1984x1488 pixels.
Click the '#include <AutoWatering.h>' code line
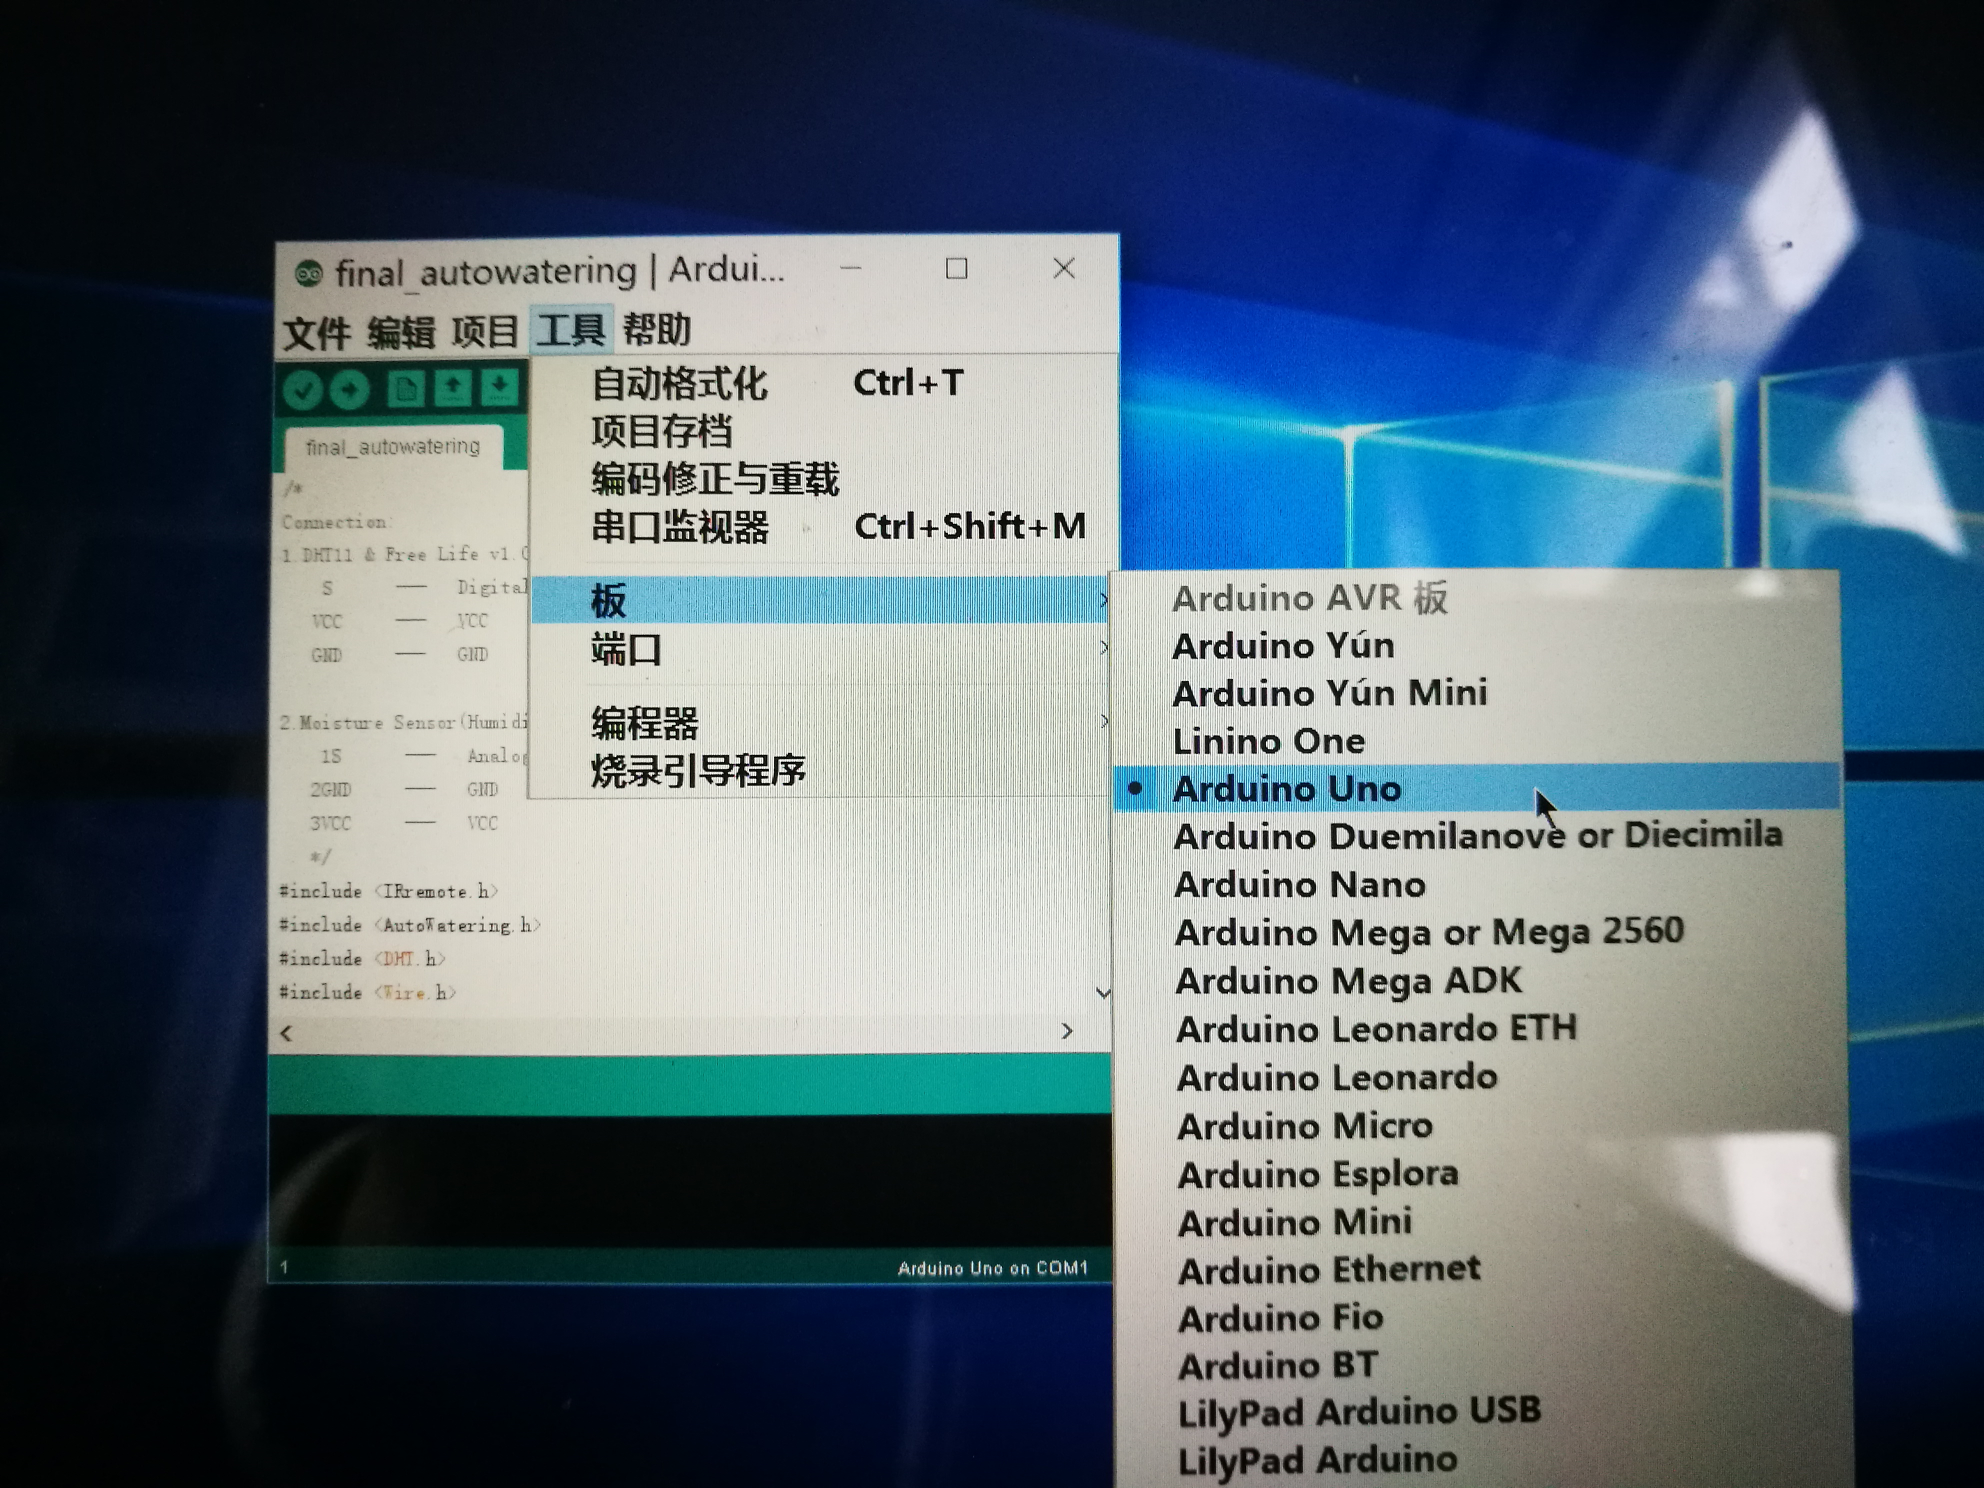pos(410,925)
